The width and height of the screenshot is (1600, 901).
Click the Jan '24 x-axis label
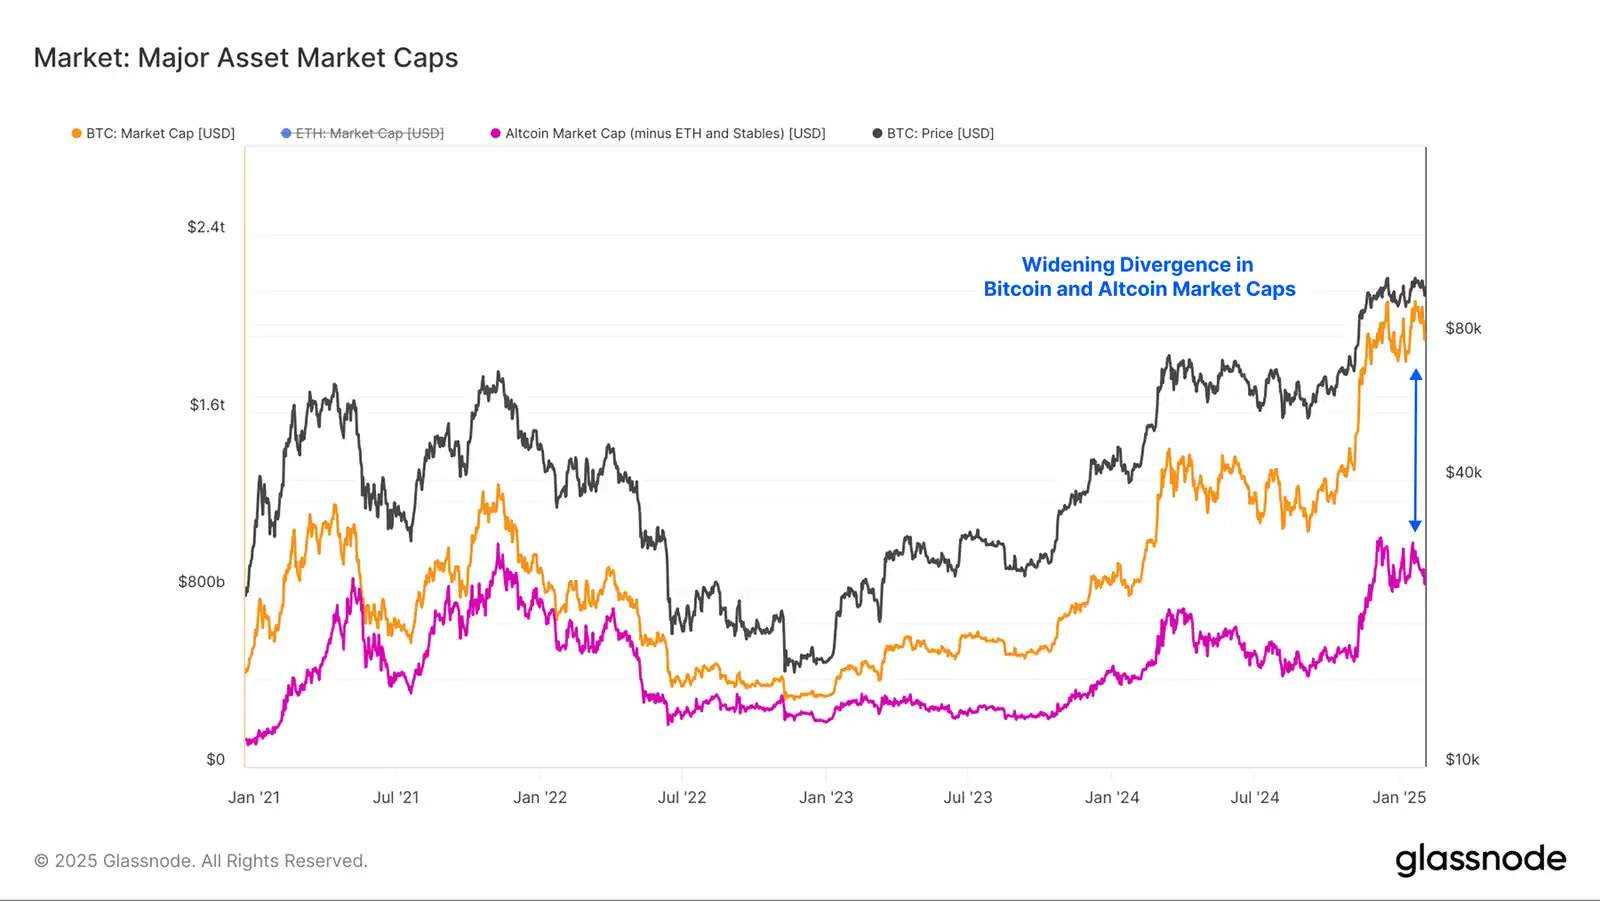click(1112, 797)
